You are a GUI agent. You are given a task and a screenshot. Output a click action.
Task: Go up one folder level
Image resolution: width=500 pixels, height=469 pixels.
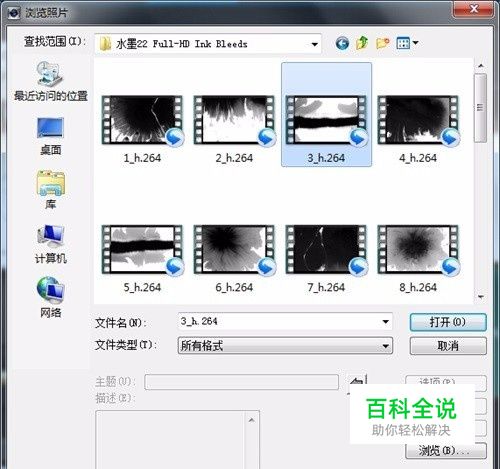click(362, 43)
